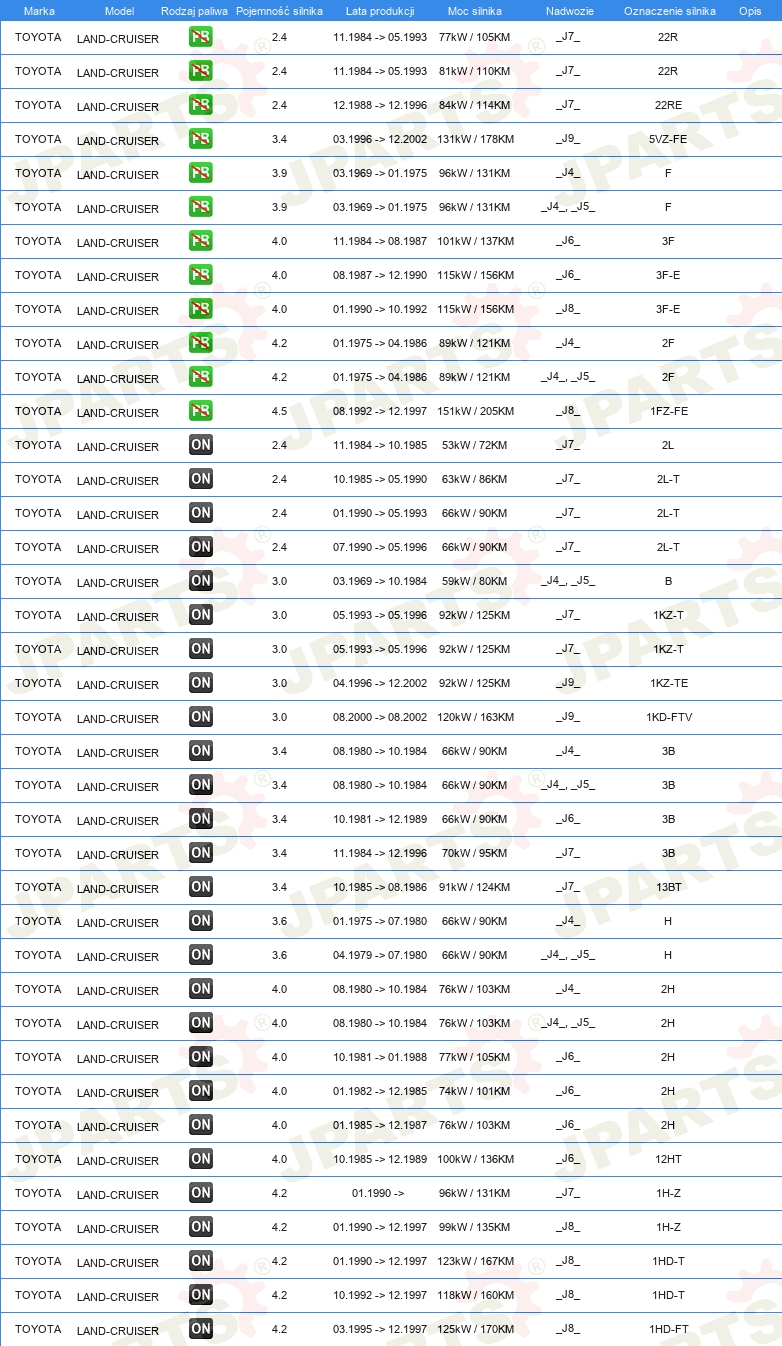782x1346 pixels.
Task: Click the Lata produkcji column header
Action: pos(380,11)
